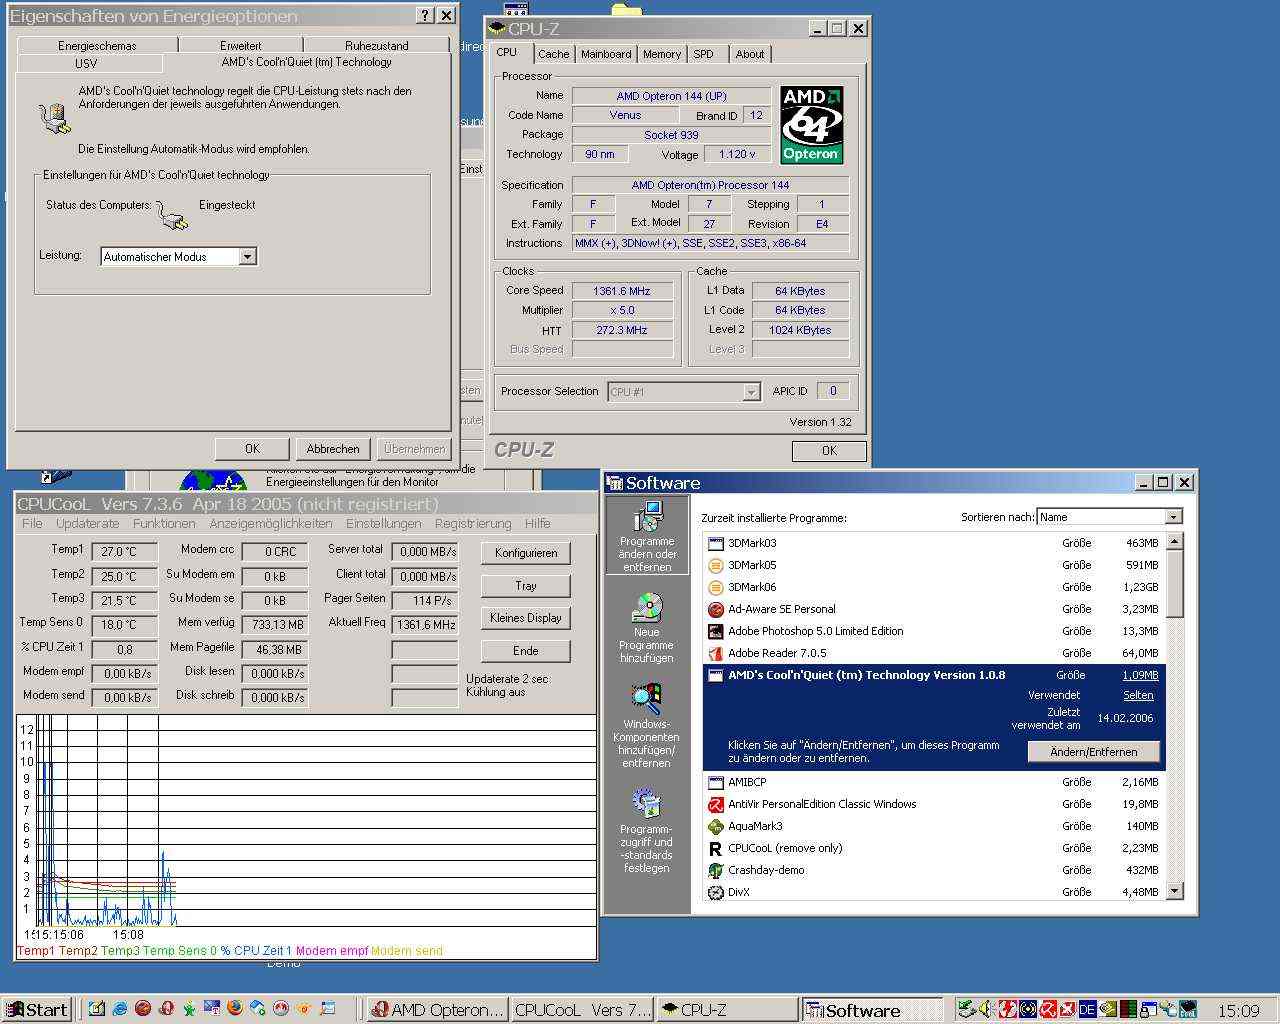Click Firefox icon in quick launch bar
Viewport: 1280px width, 1024px height.
pyautogui.click(x=235, y=1009)
